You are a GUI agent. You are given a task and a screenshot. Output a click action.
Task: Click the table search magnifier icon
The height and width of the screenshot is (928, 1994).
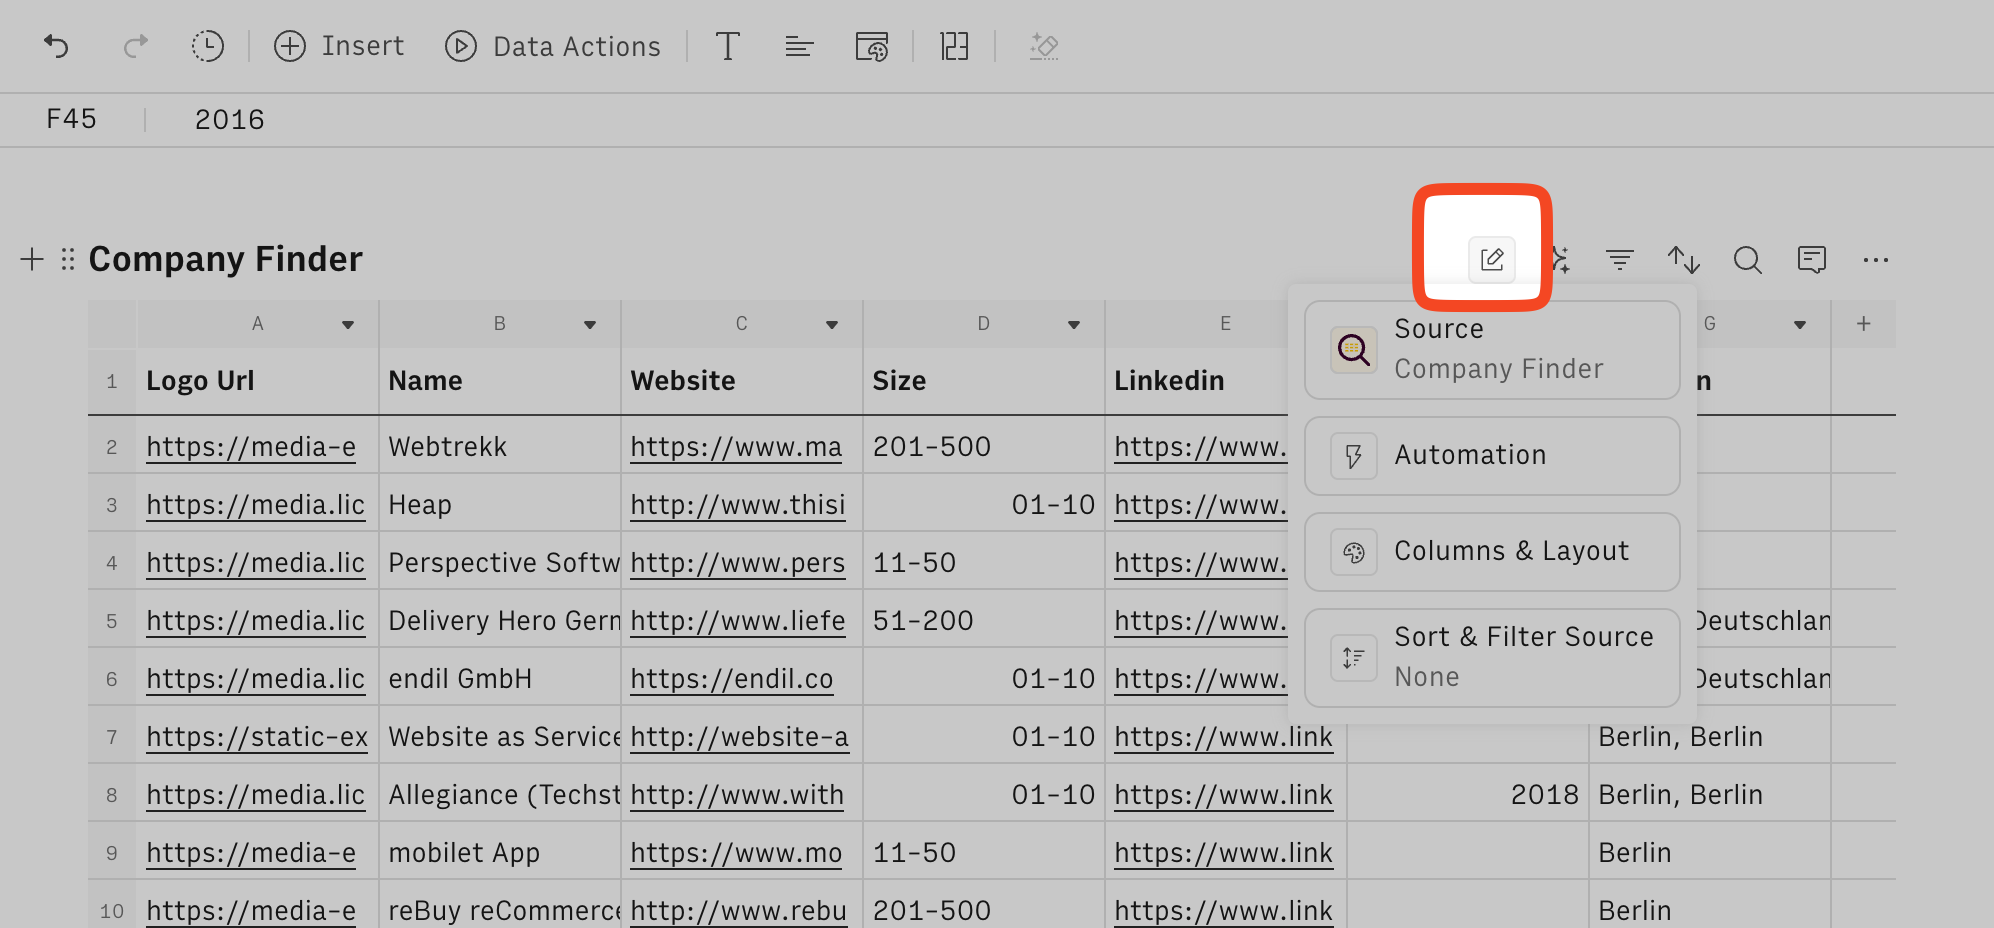1748,260
